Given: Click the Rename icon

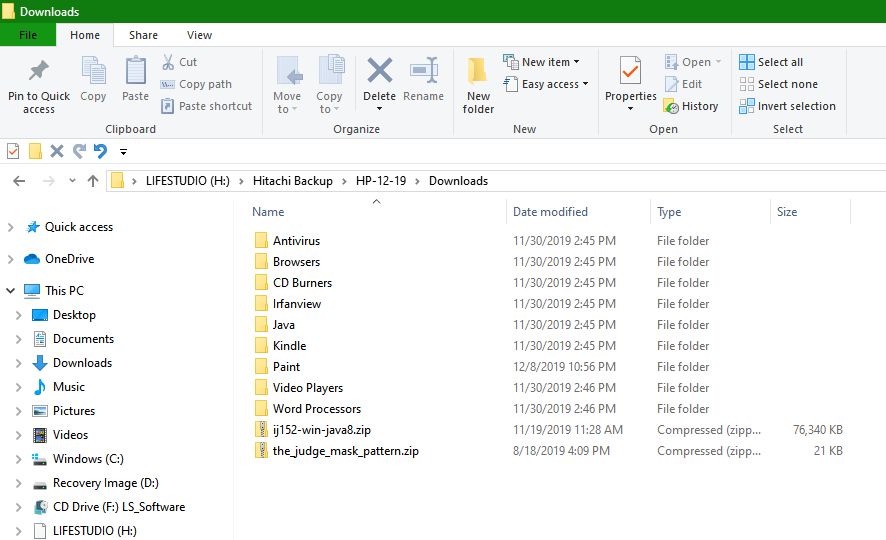Looking at the screenshot, I should click(424, 71).
